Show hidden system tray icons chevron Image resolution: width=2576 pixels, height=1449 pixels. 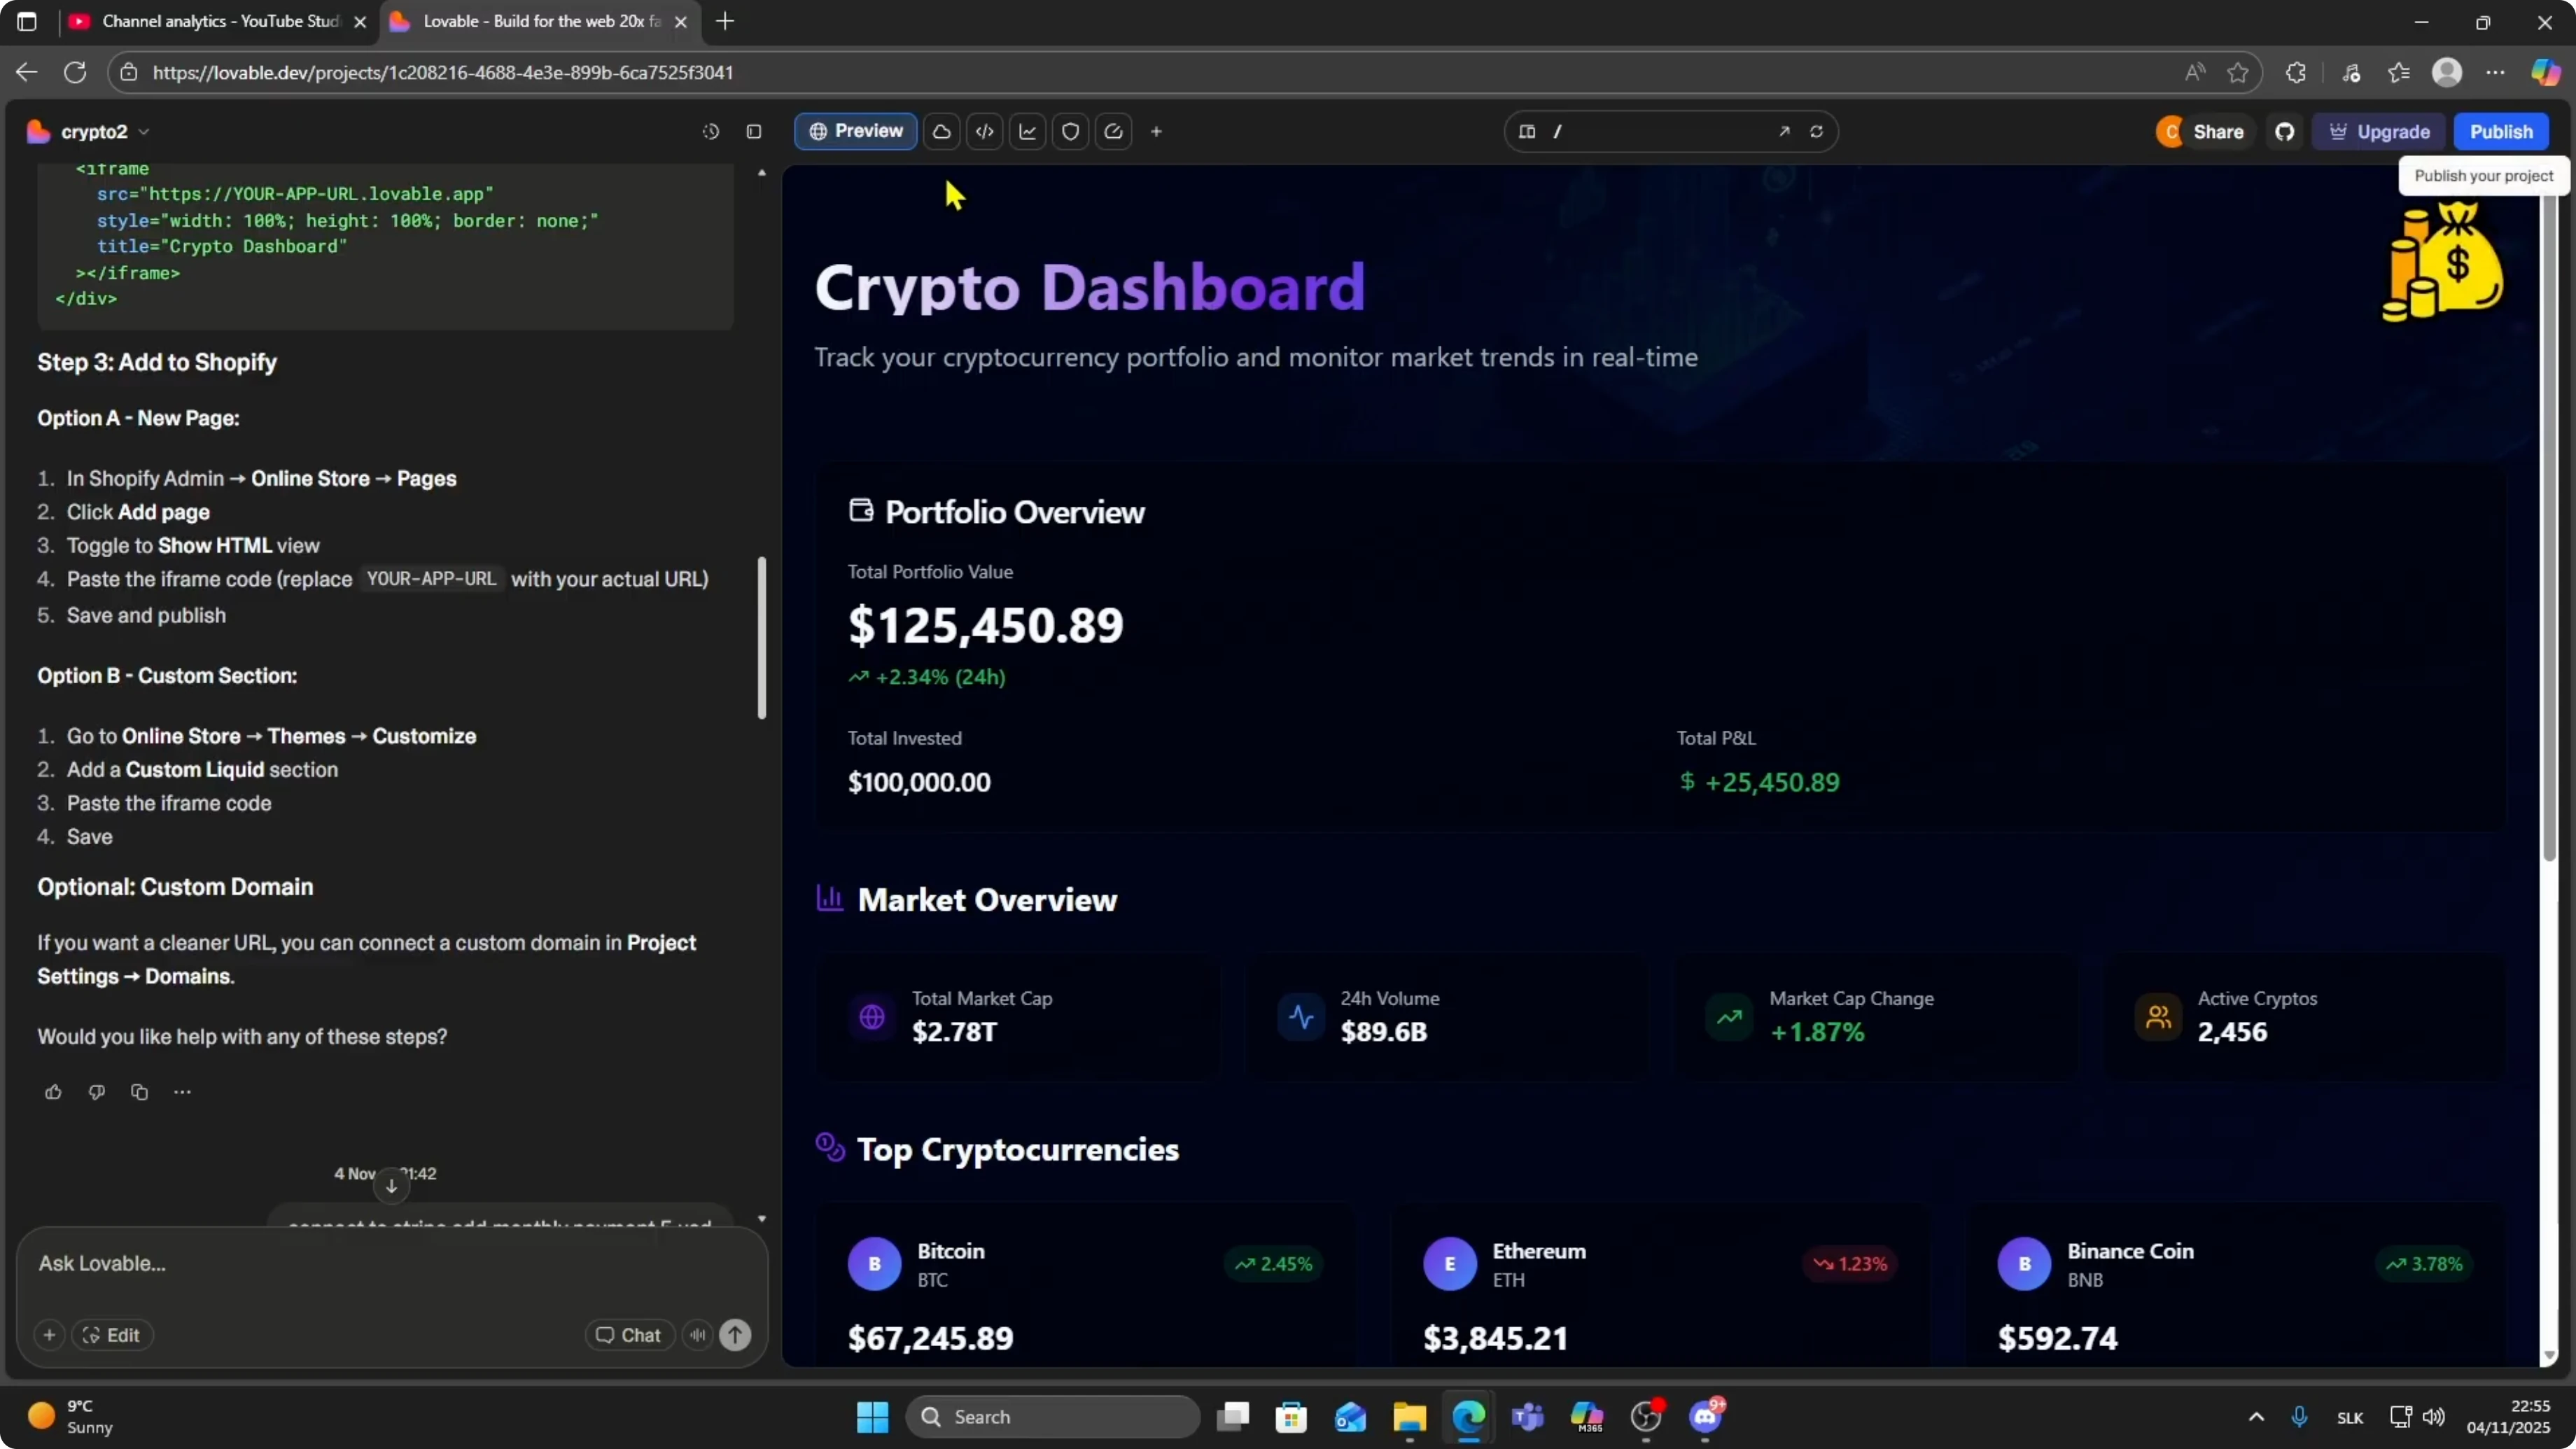2256,1416
